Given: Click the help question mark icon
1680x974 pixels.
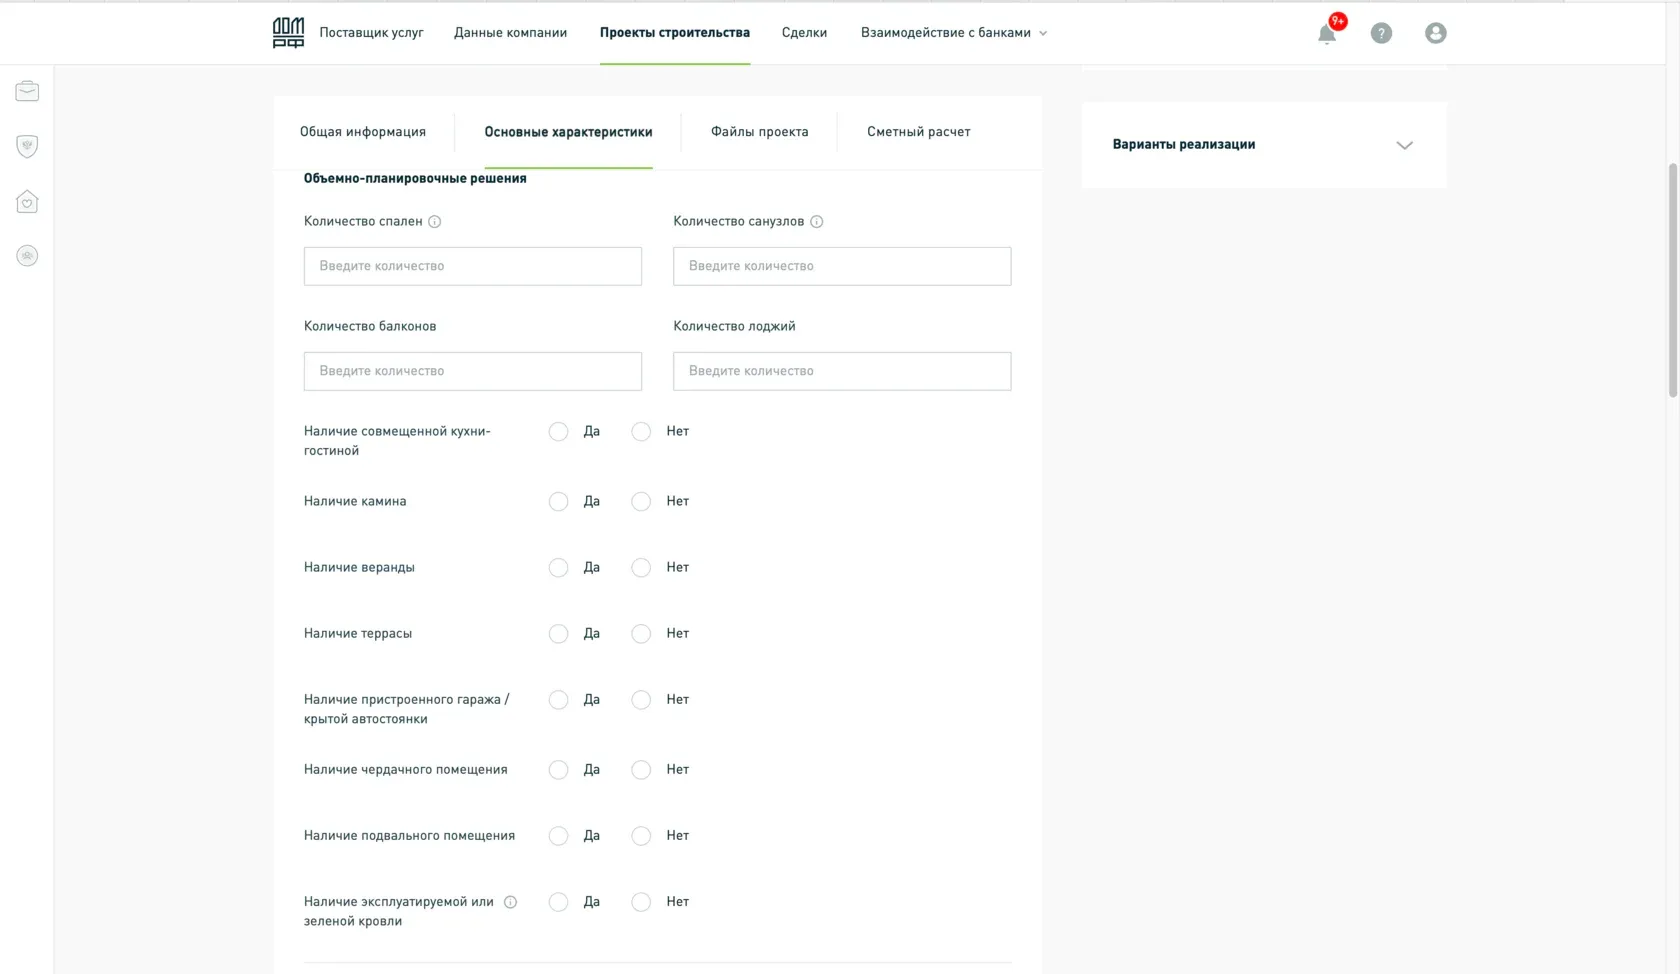Looking at the screenshot, I should [x=1381, y=33].
